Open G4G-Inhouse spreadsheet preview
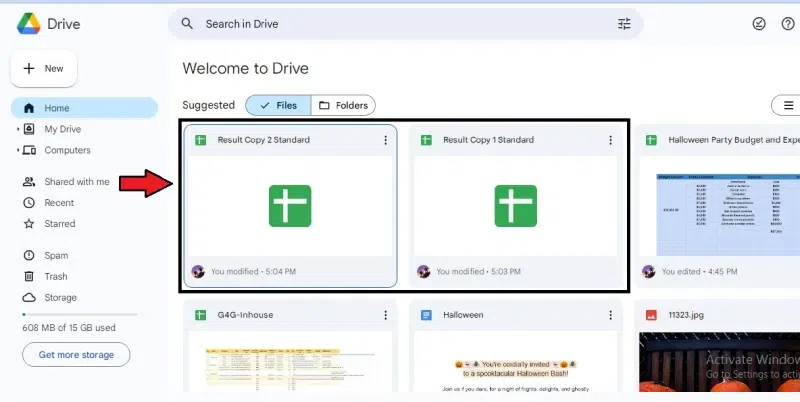 [290, 361]
